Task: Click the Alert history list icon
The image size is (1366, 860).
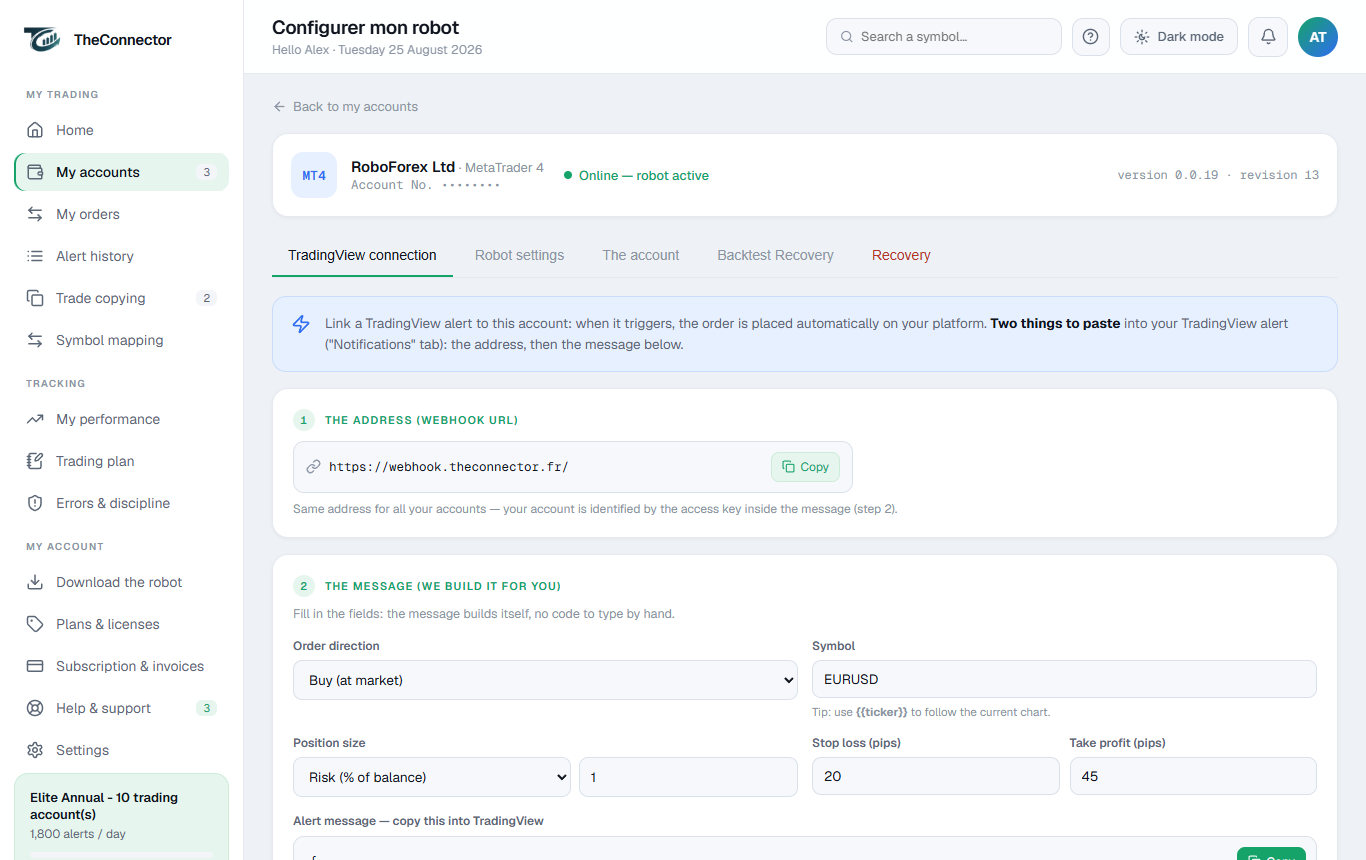Action: pos(35,256)
